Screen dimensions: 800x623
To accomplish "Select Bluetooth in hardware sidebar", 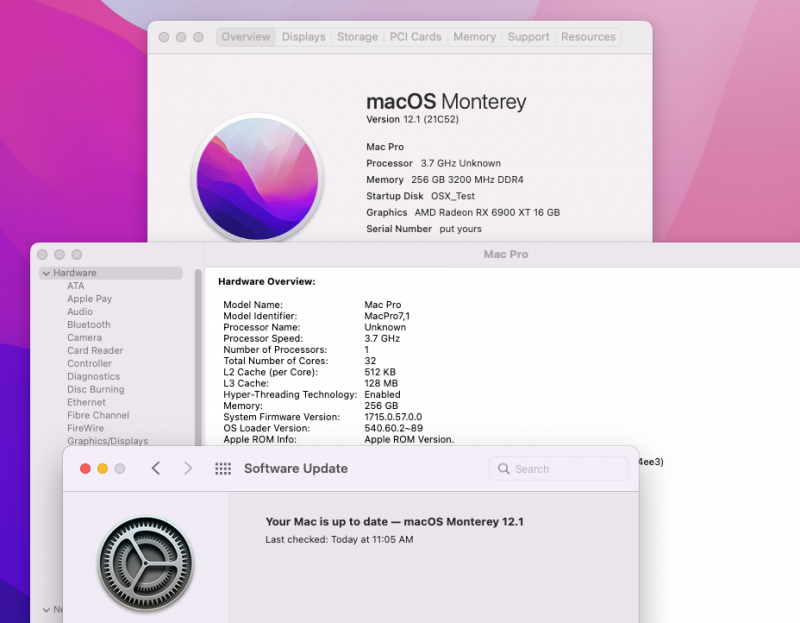I will point(89,325).
